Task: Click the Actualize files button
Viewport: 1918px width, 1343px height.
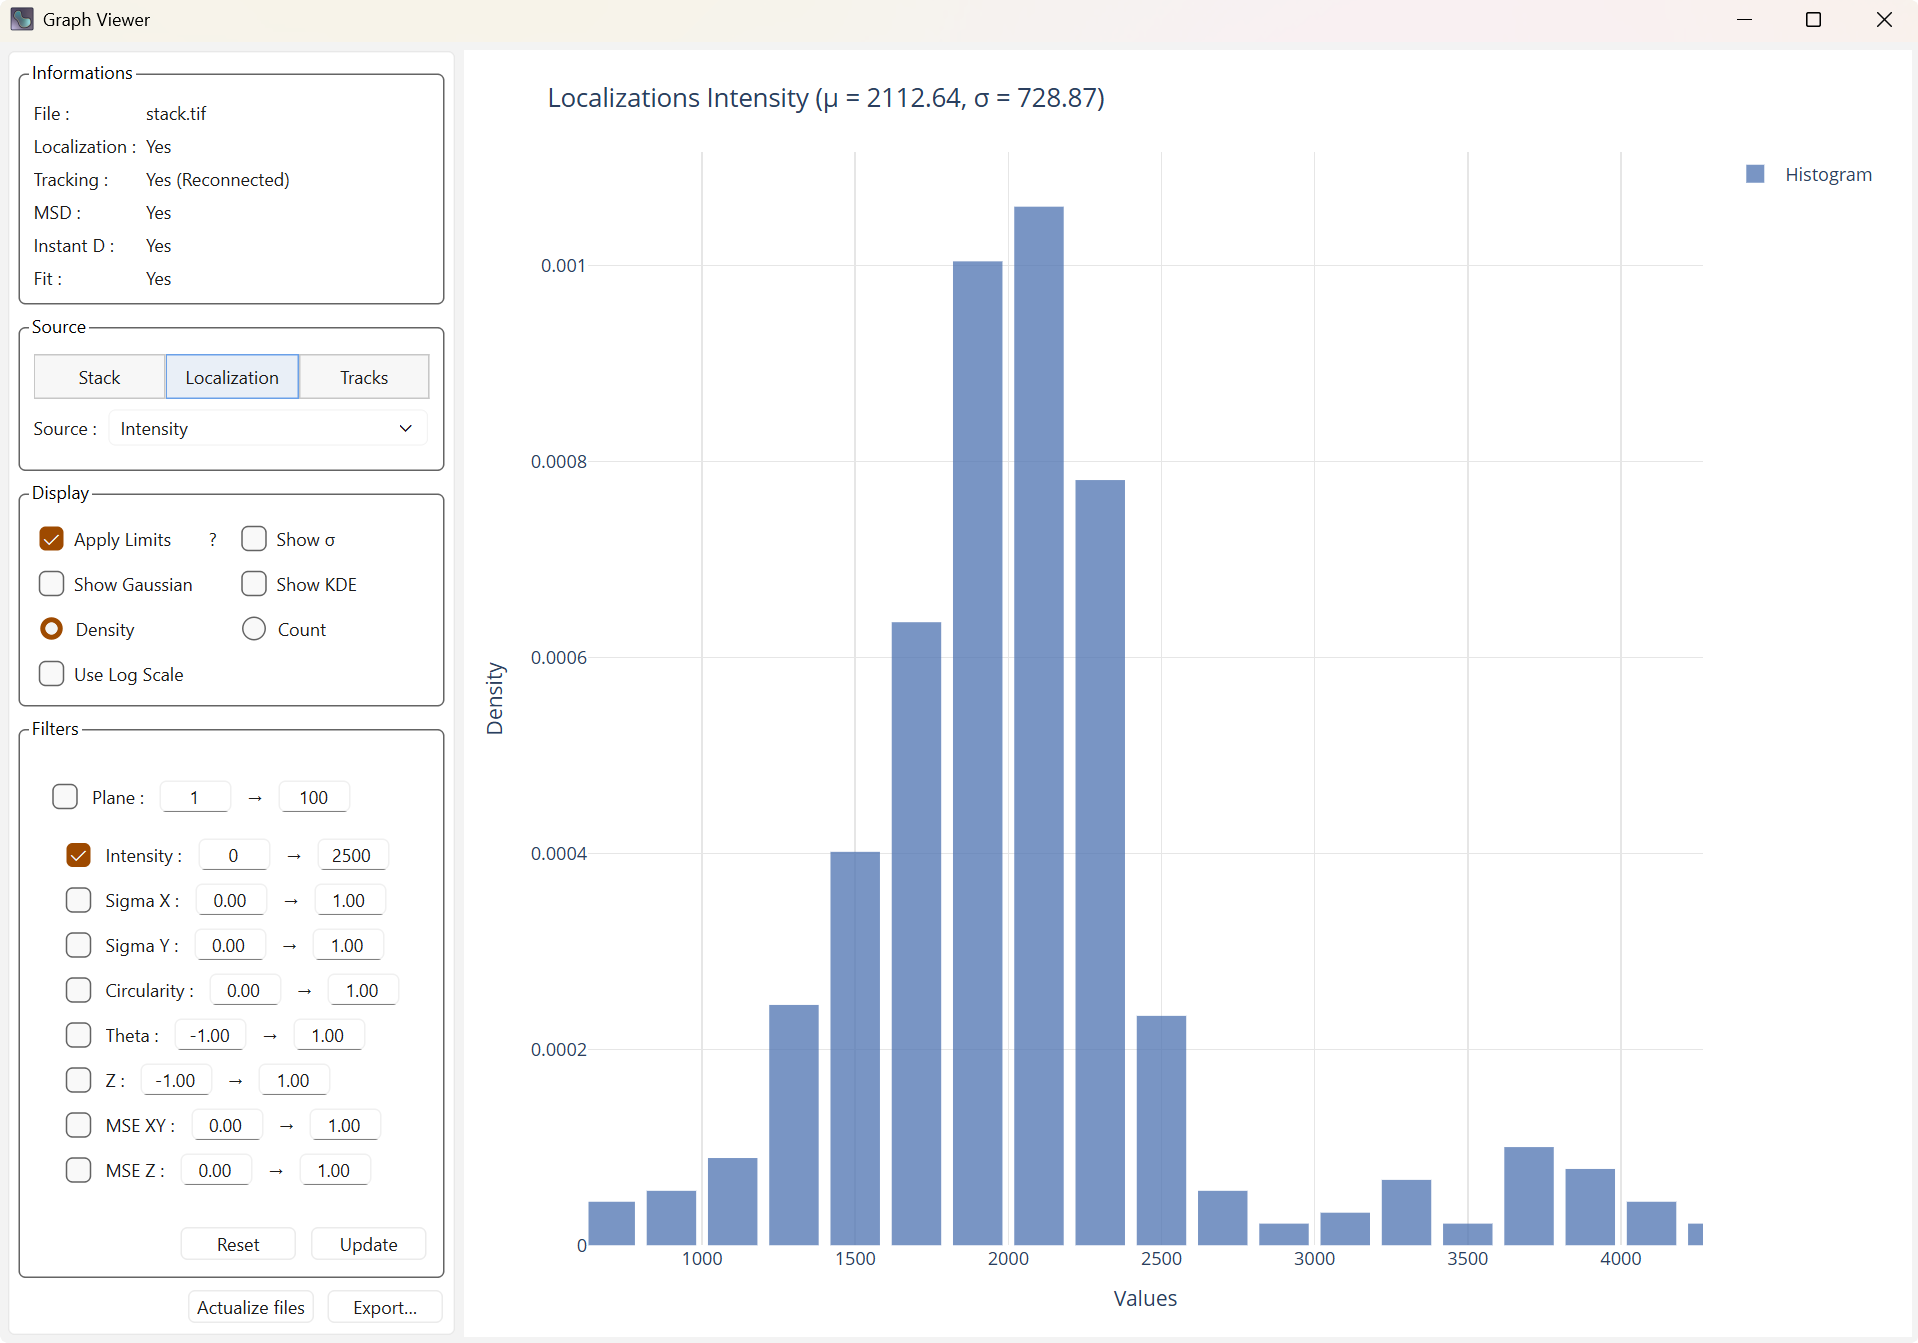Action: coord(250,1308)
